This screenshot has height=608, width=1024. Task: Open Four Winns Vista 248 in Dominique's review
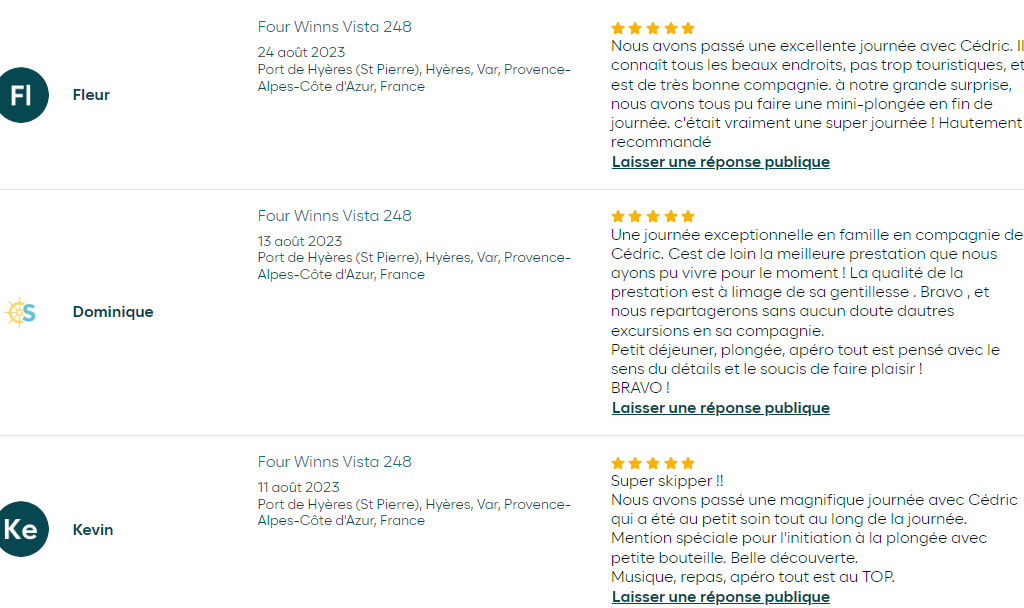tap(334, 216)
